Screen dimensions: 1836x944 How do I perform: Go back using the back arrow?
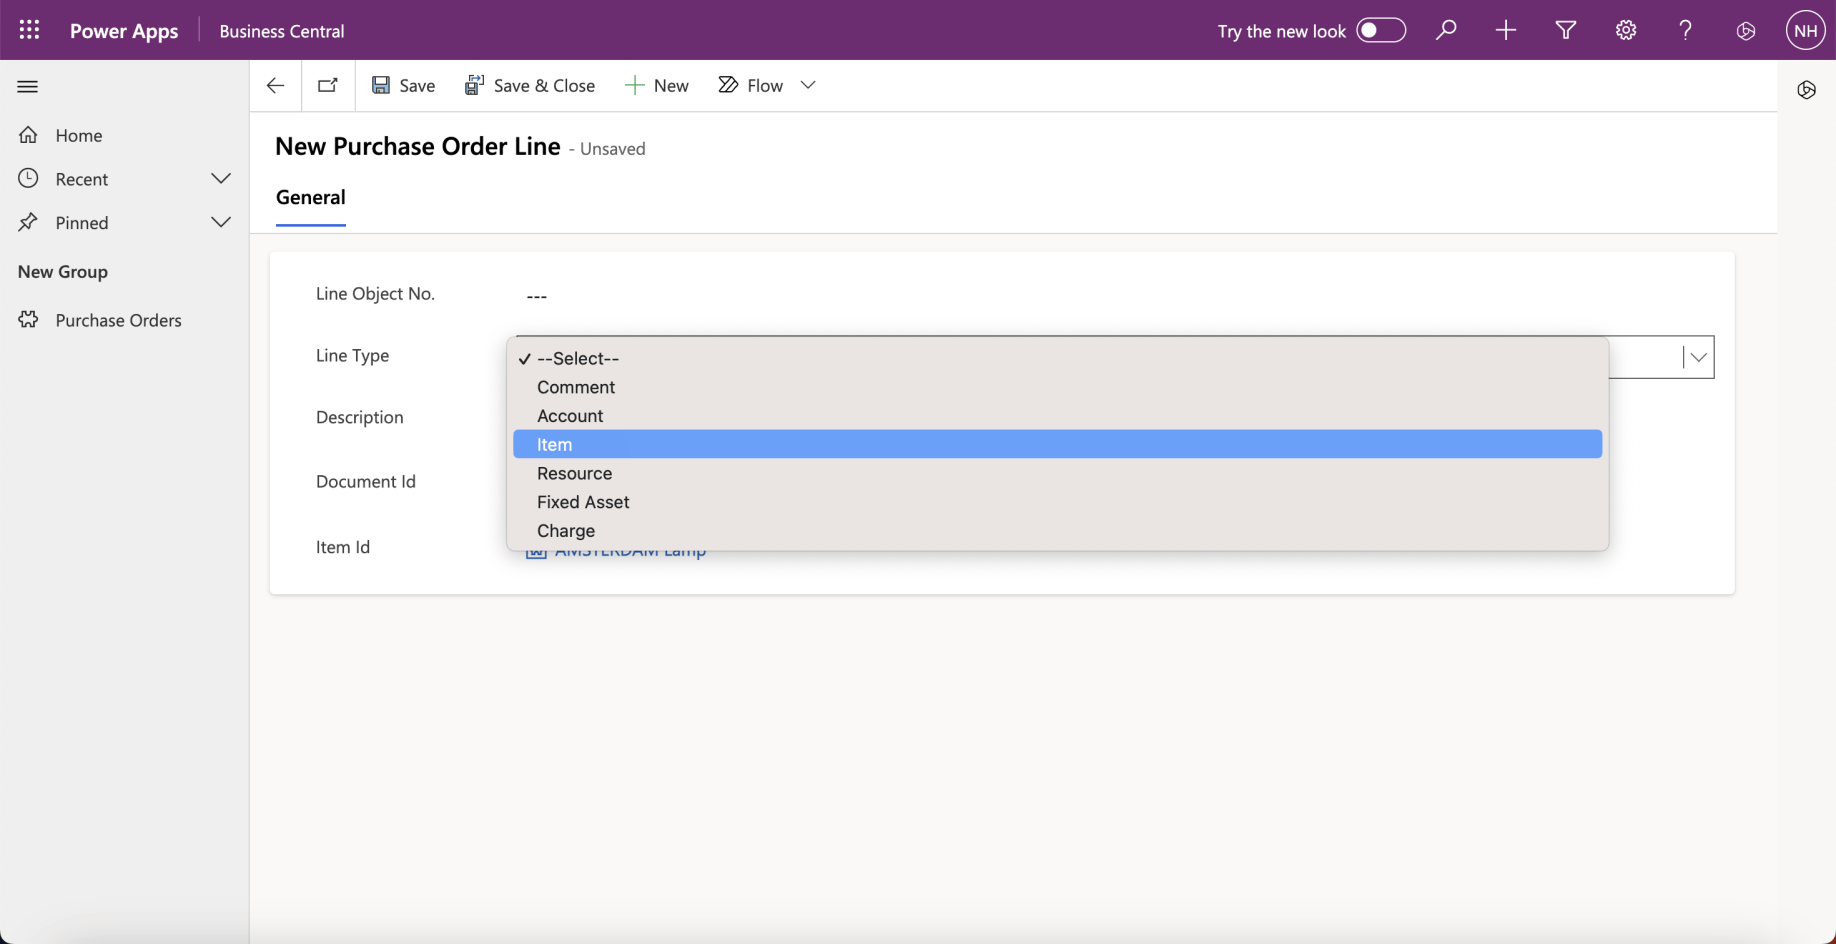(x=275, y=85)
